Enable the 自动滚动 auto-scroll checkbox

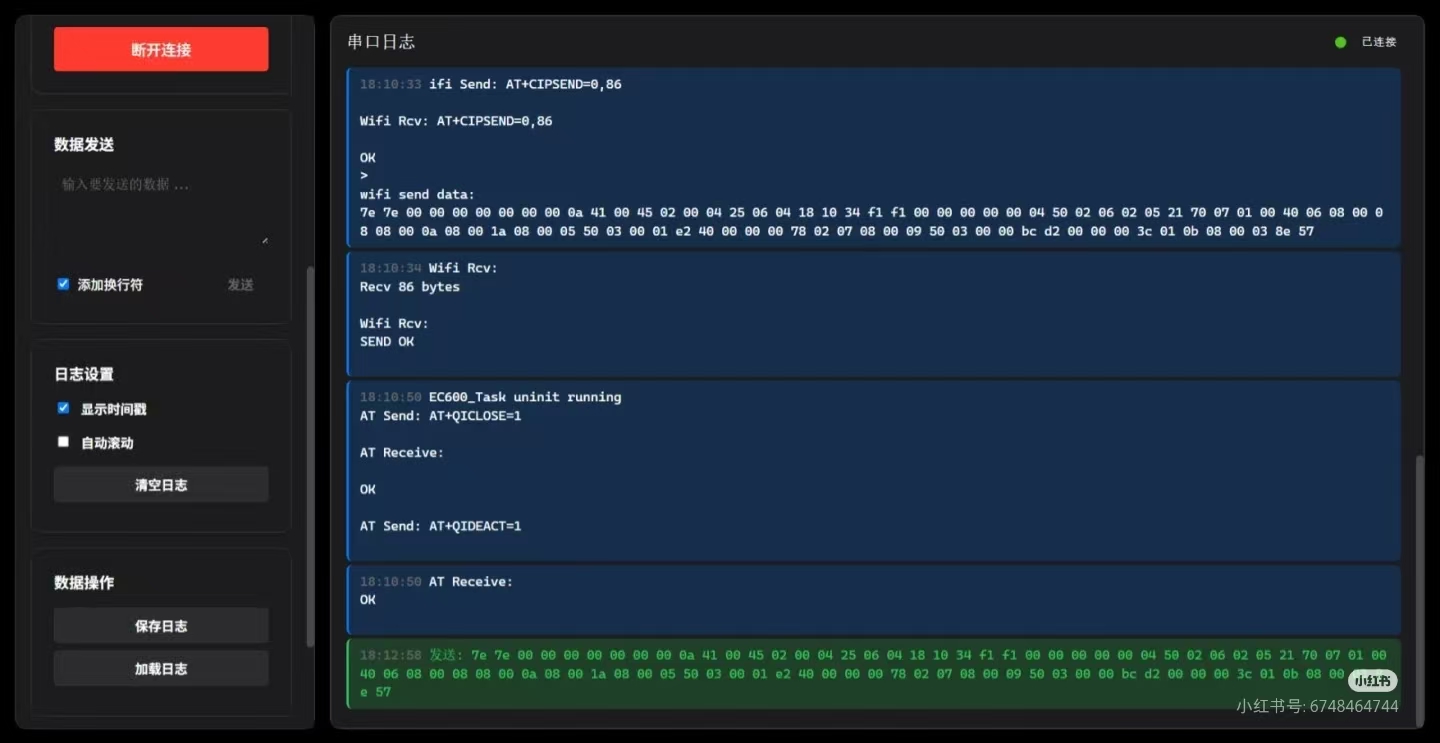coord(63,442)
